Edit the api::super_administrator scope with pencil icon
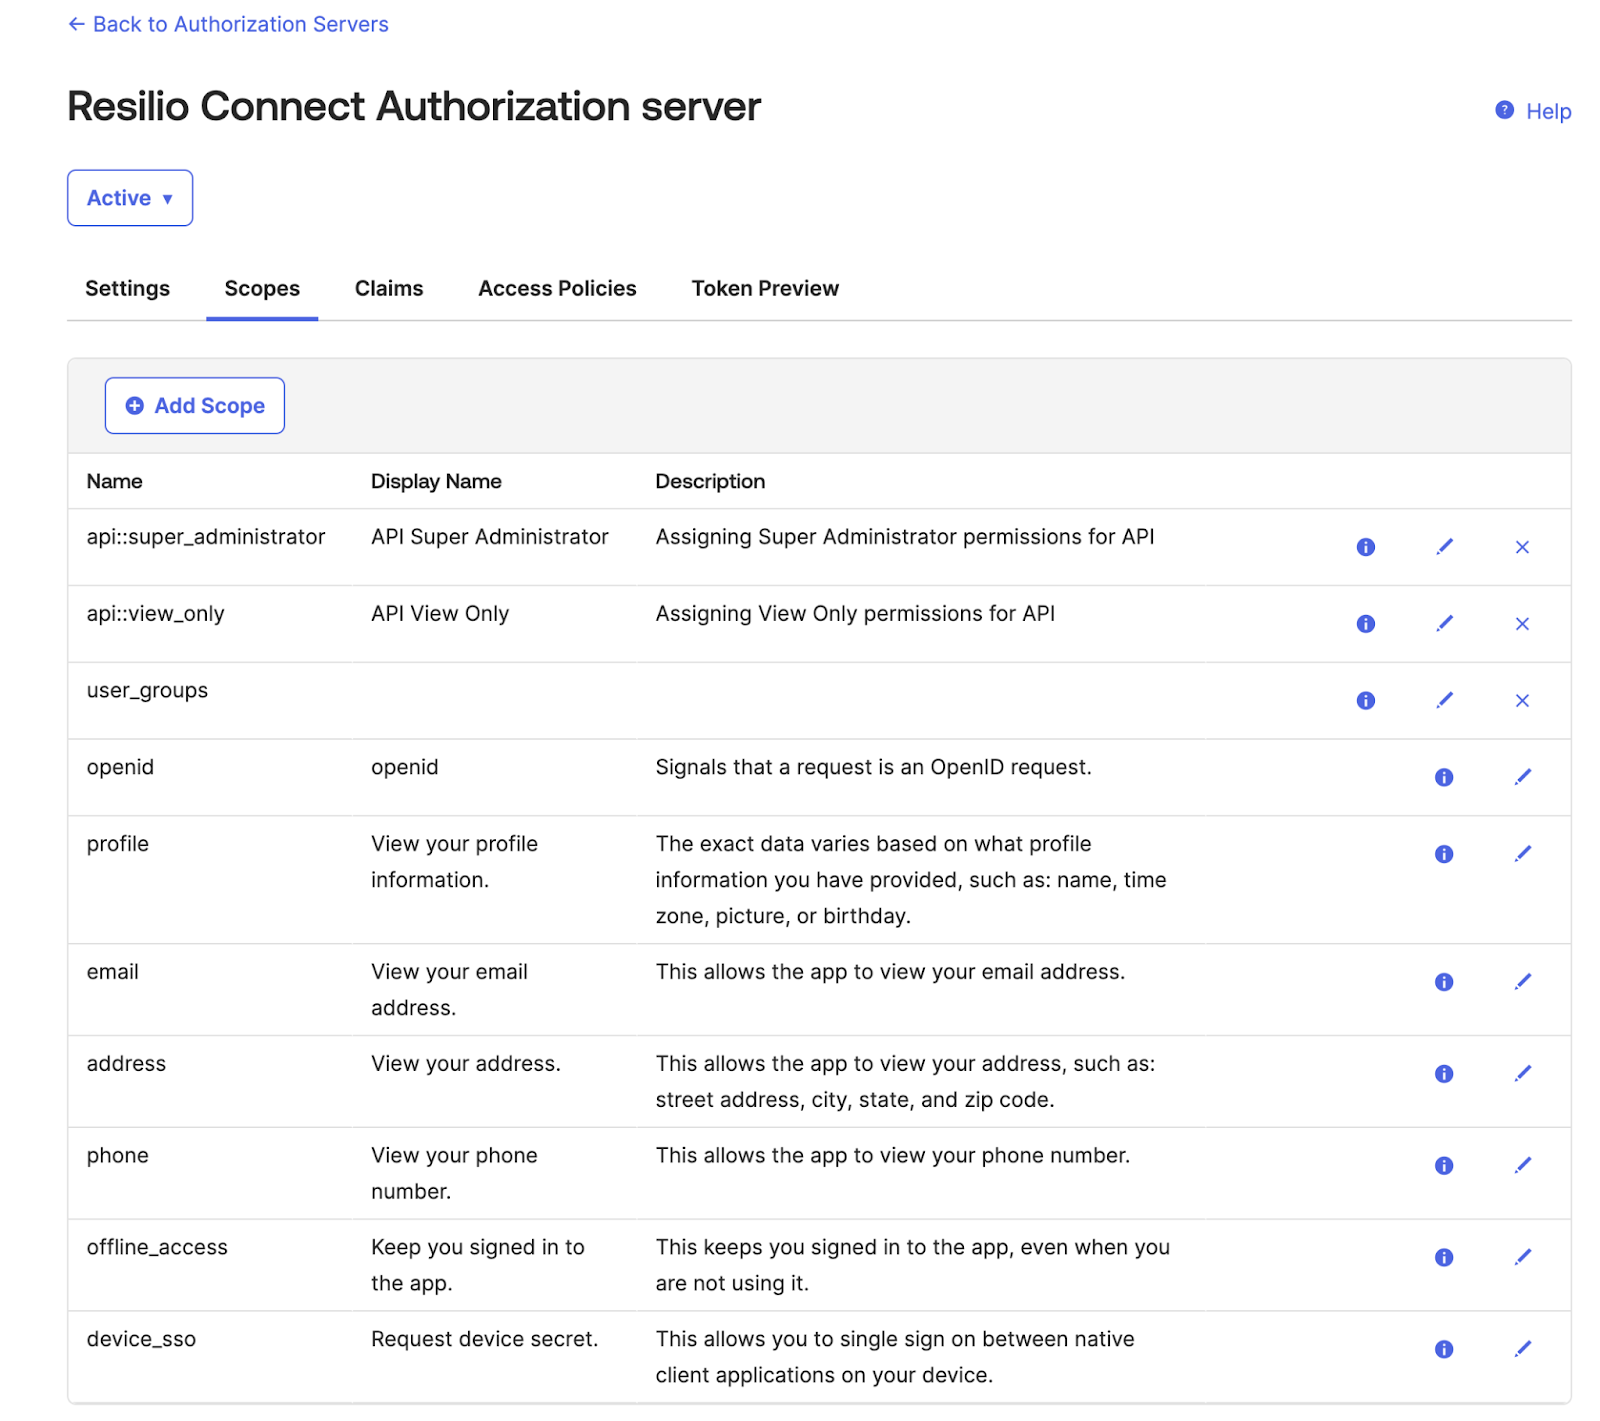Image resolution: width=1600 pixels, height=1421 pixels. (x=1444, y=547)
